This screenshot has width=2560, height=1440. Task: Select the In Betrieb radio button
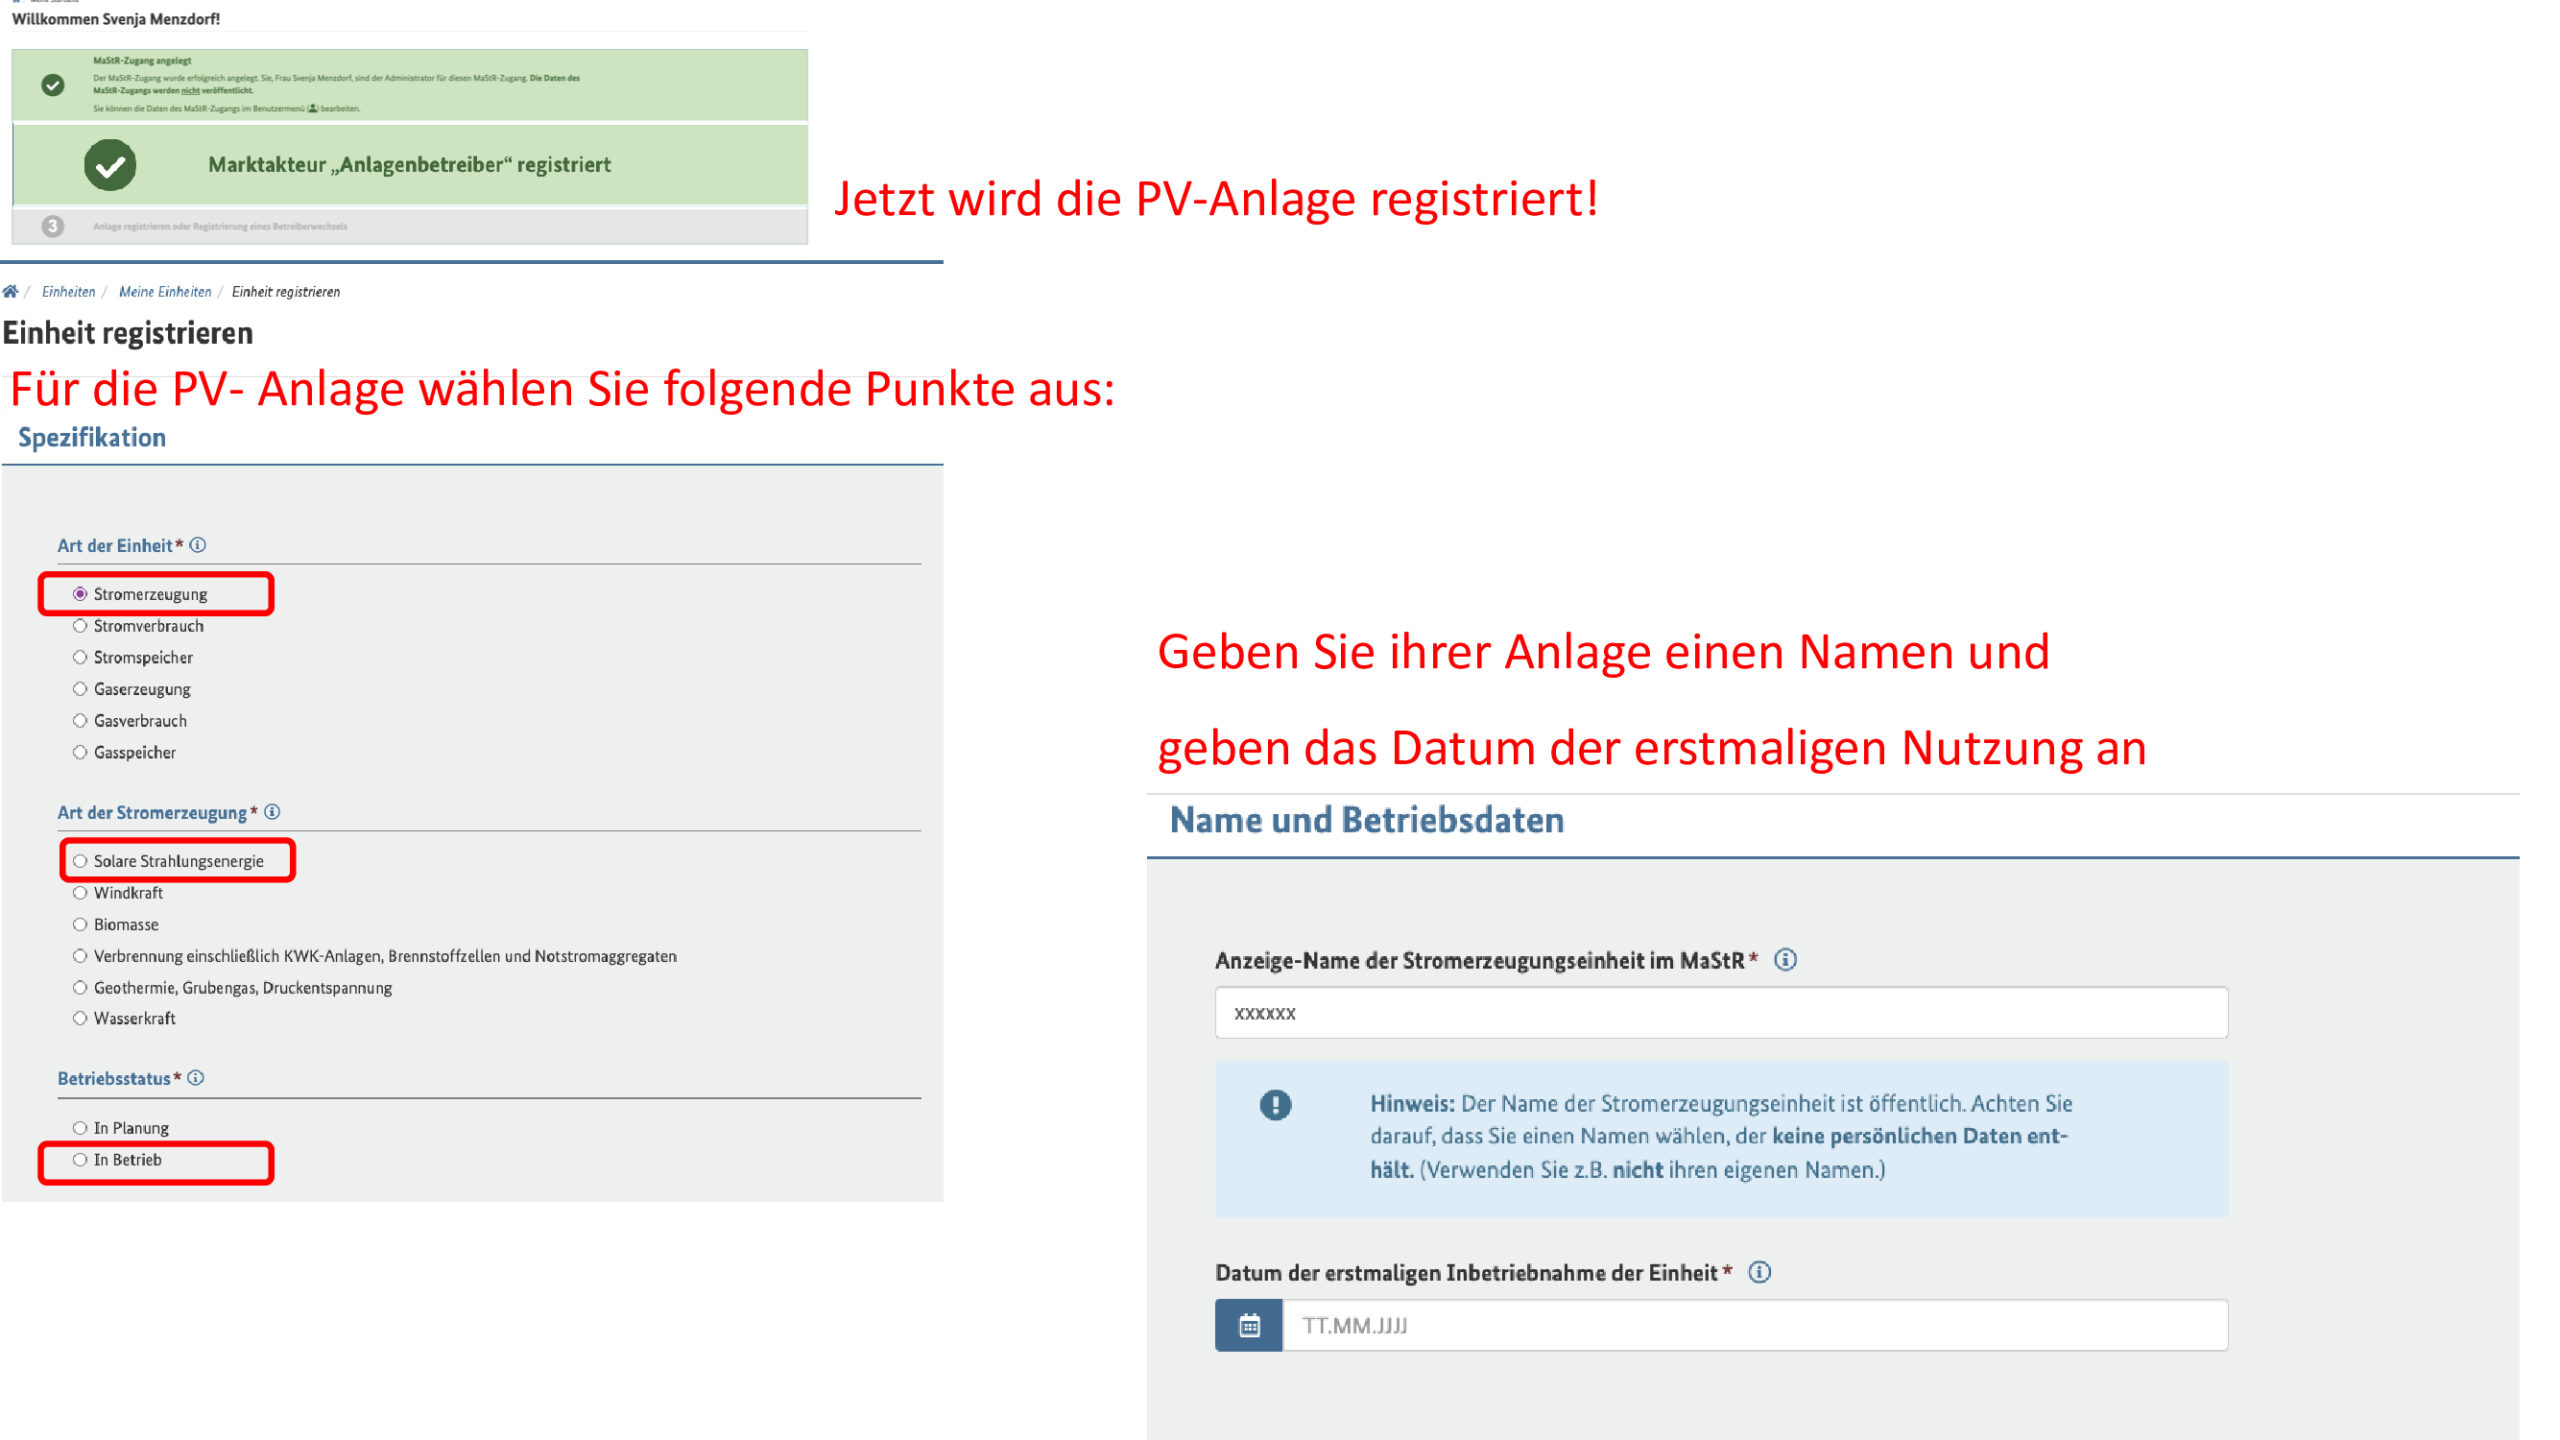80,1160
